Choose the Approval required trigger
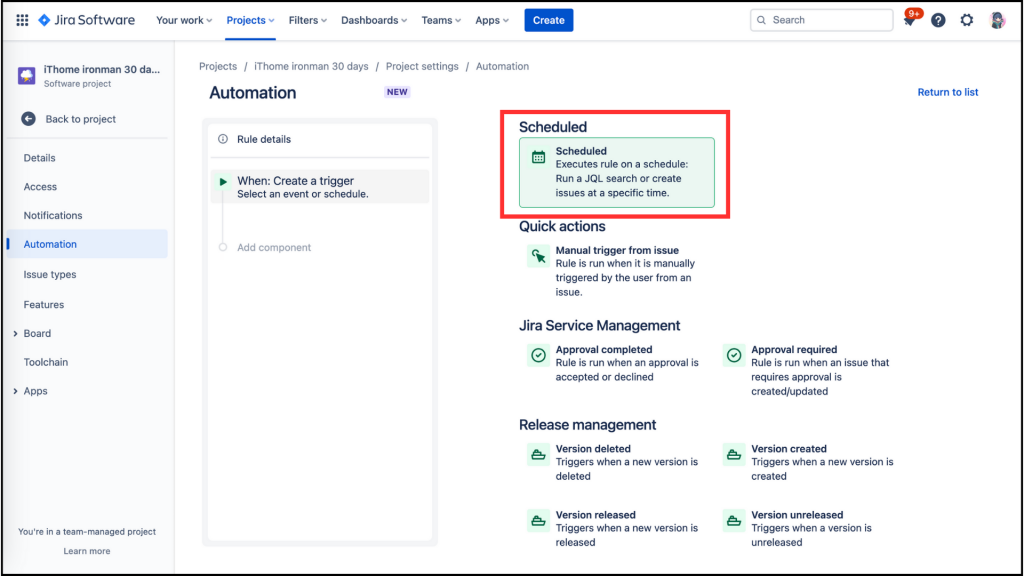 (x=812, y=370)
